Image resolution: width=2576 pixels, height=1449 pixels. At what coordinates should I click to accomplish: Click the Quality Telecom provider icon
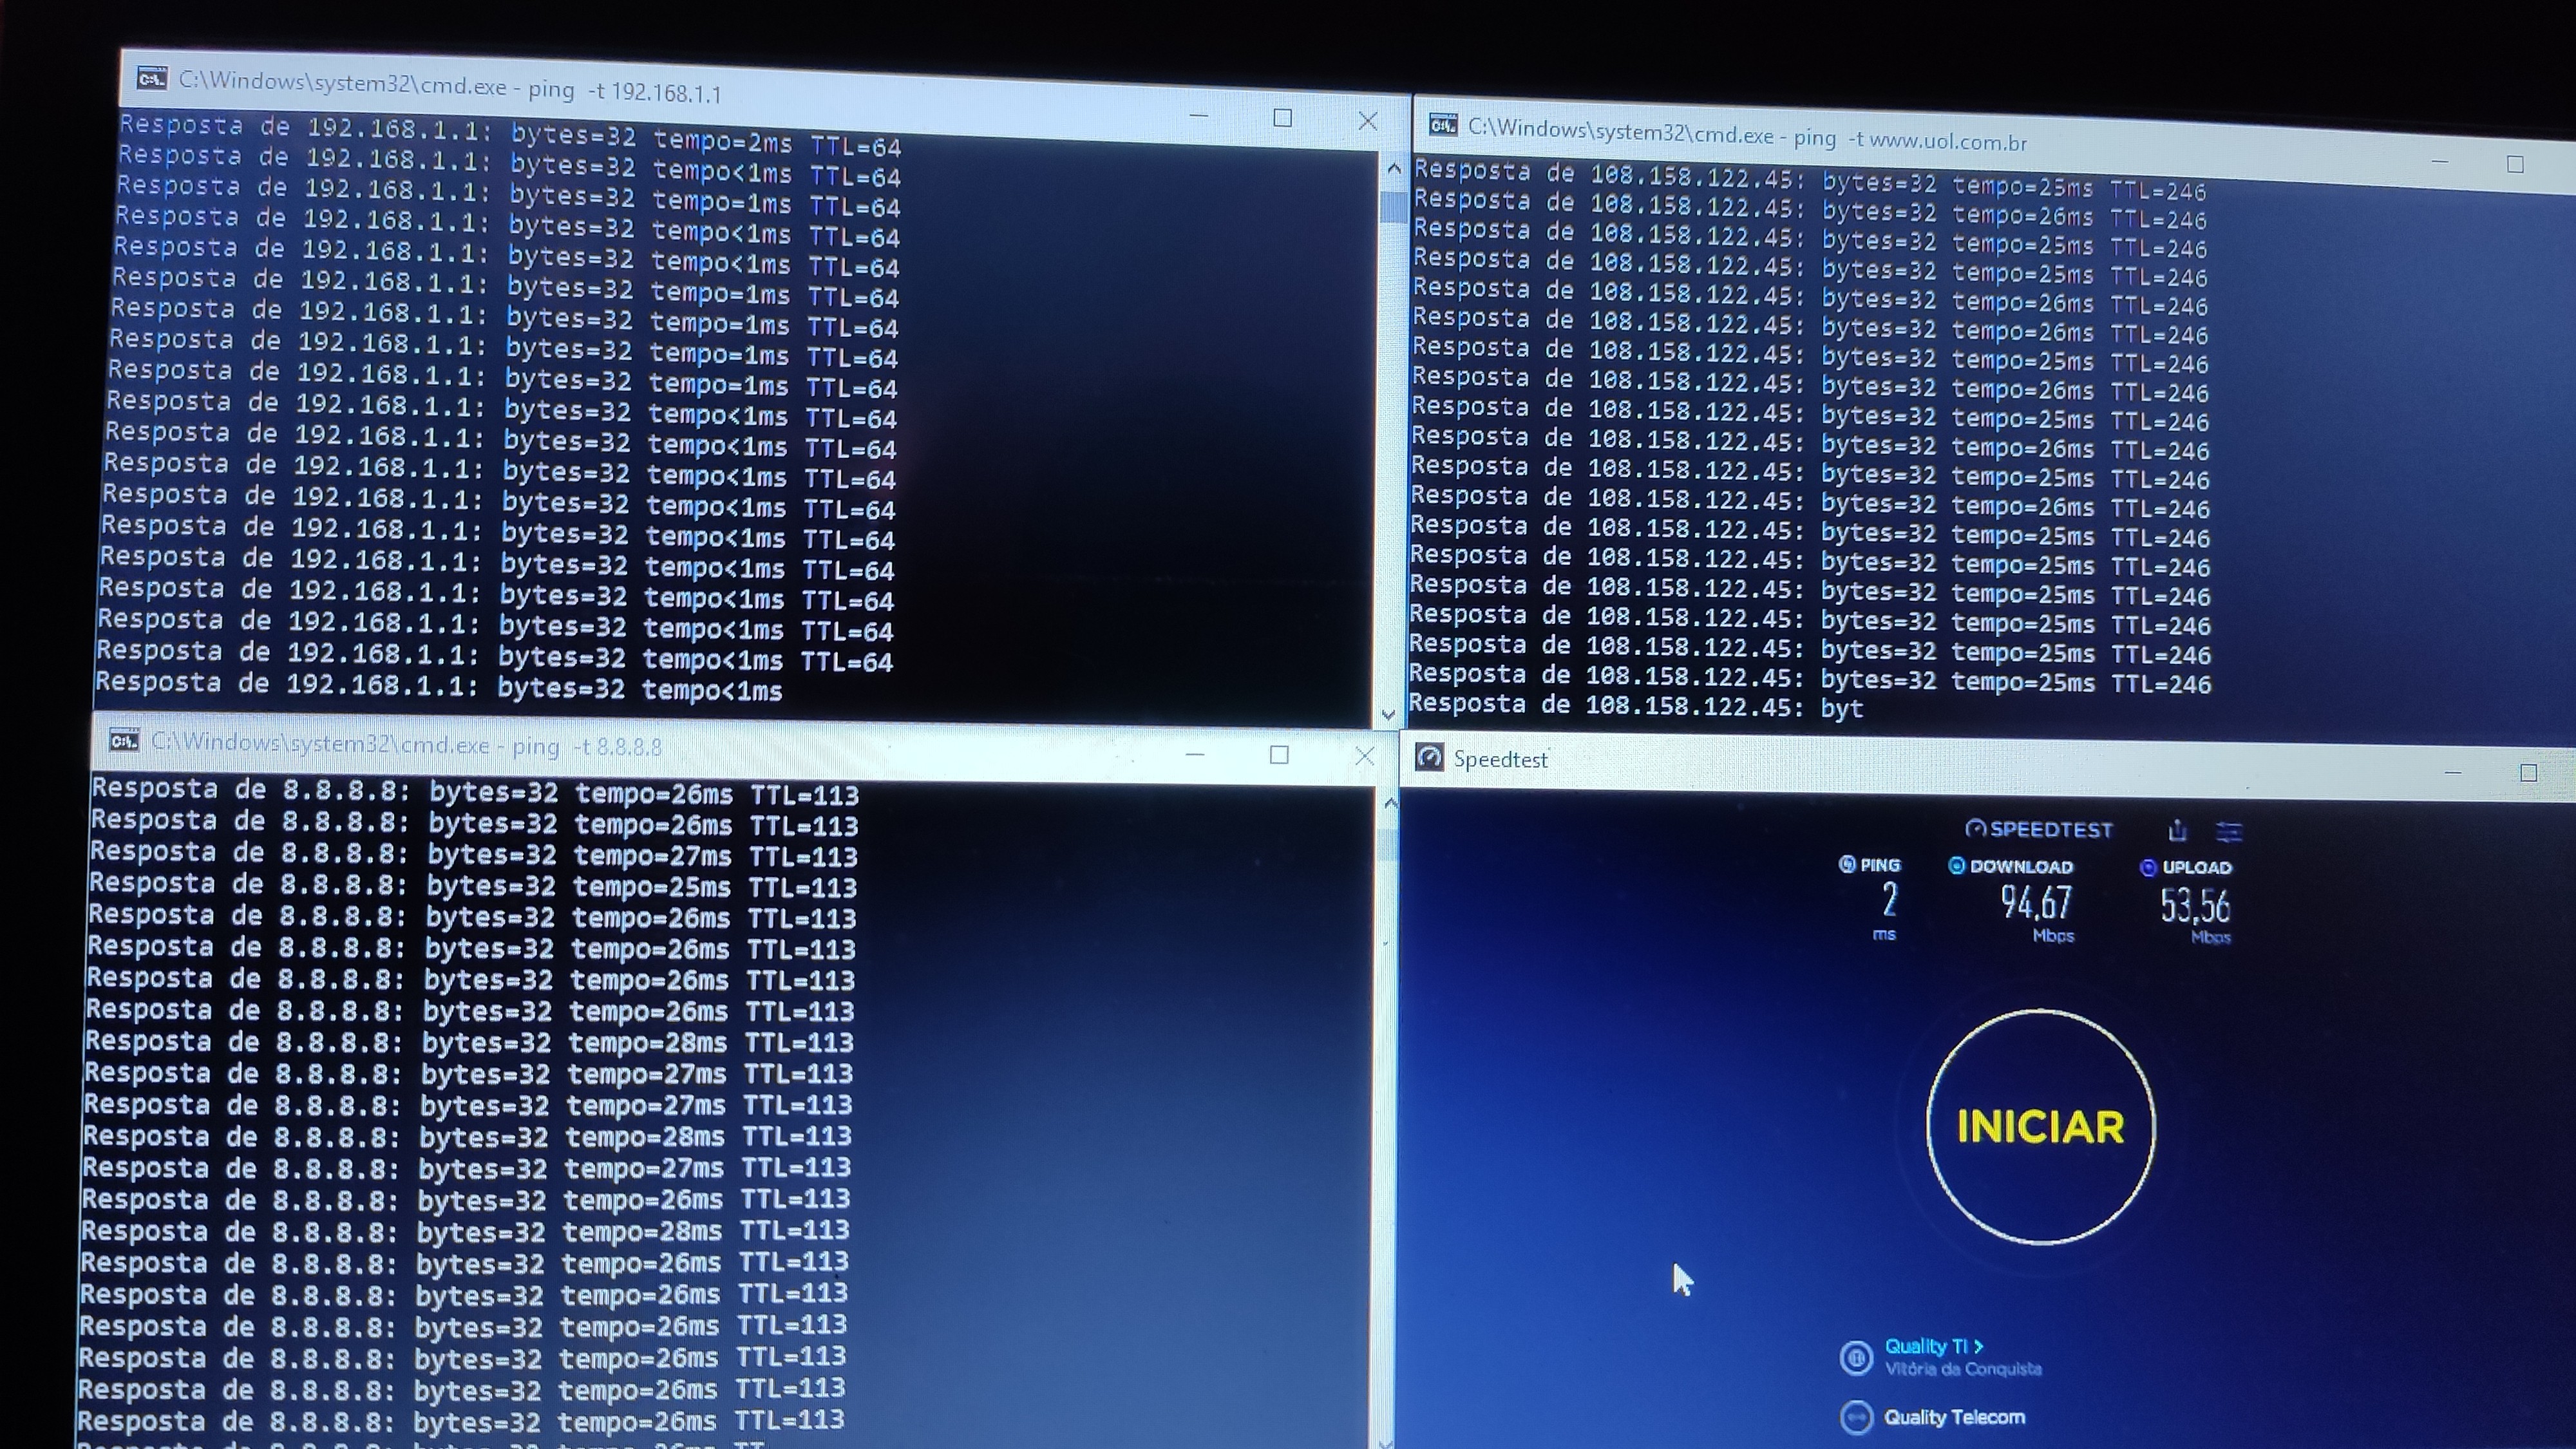coord(1856,1417)
